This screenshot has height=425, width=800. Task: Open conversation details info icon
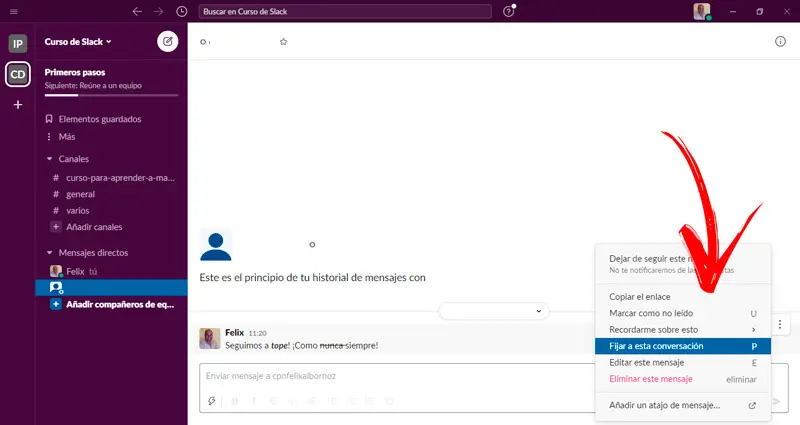(x=780, y=41)
